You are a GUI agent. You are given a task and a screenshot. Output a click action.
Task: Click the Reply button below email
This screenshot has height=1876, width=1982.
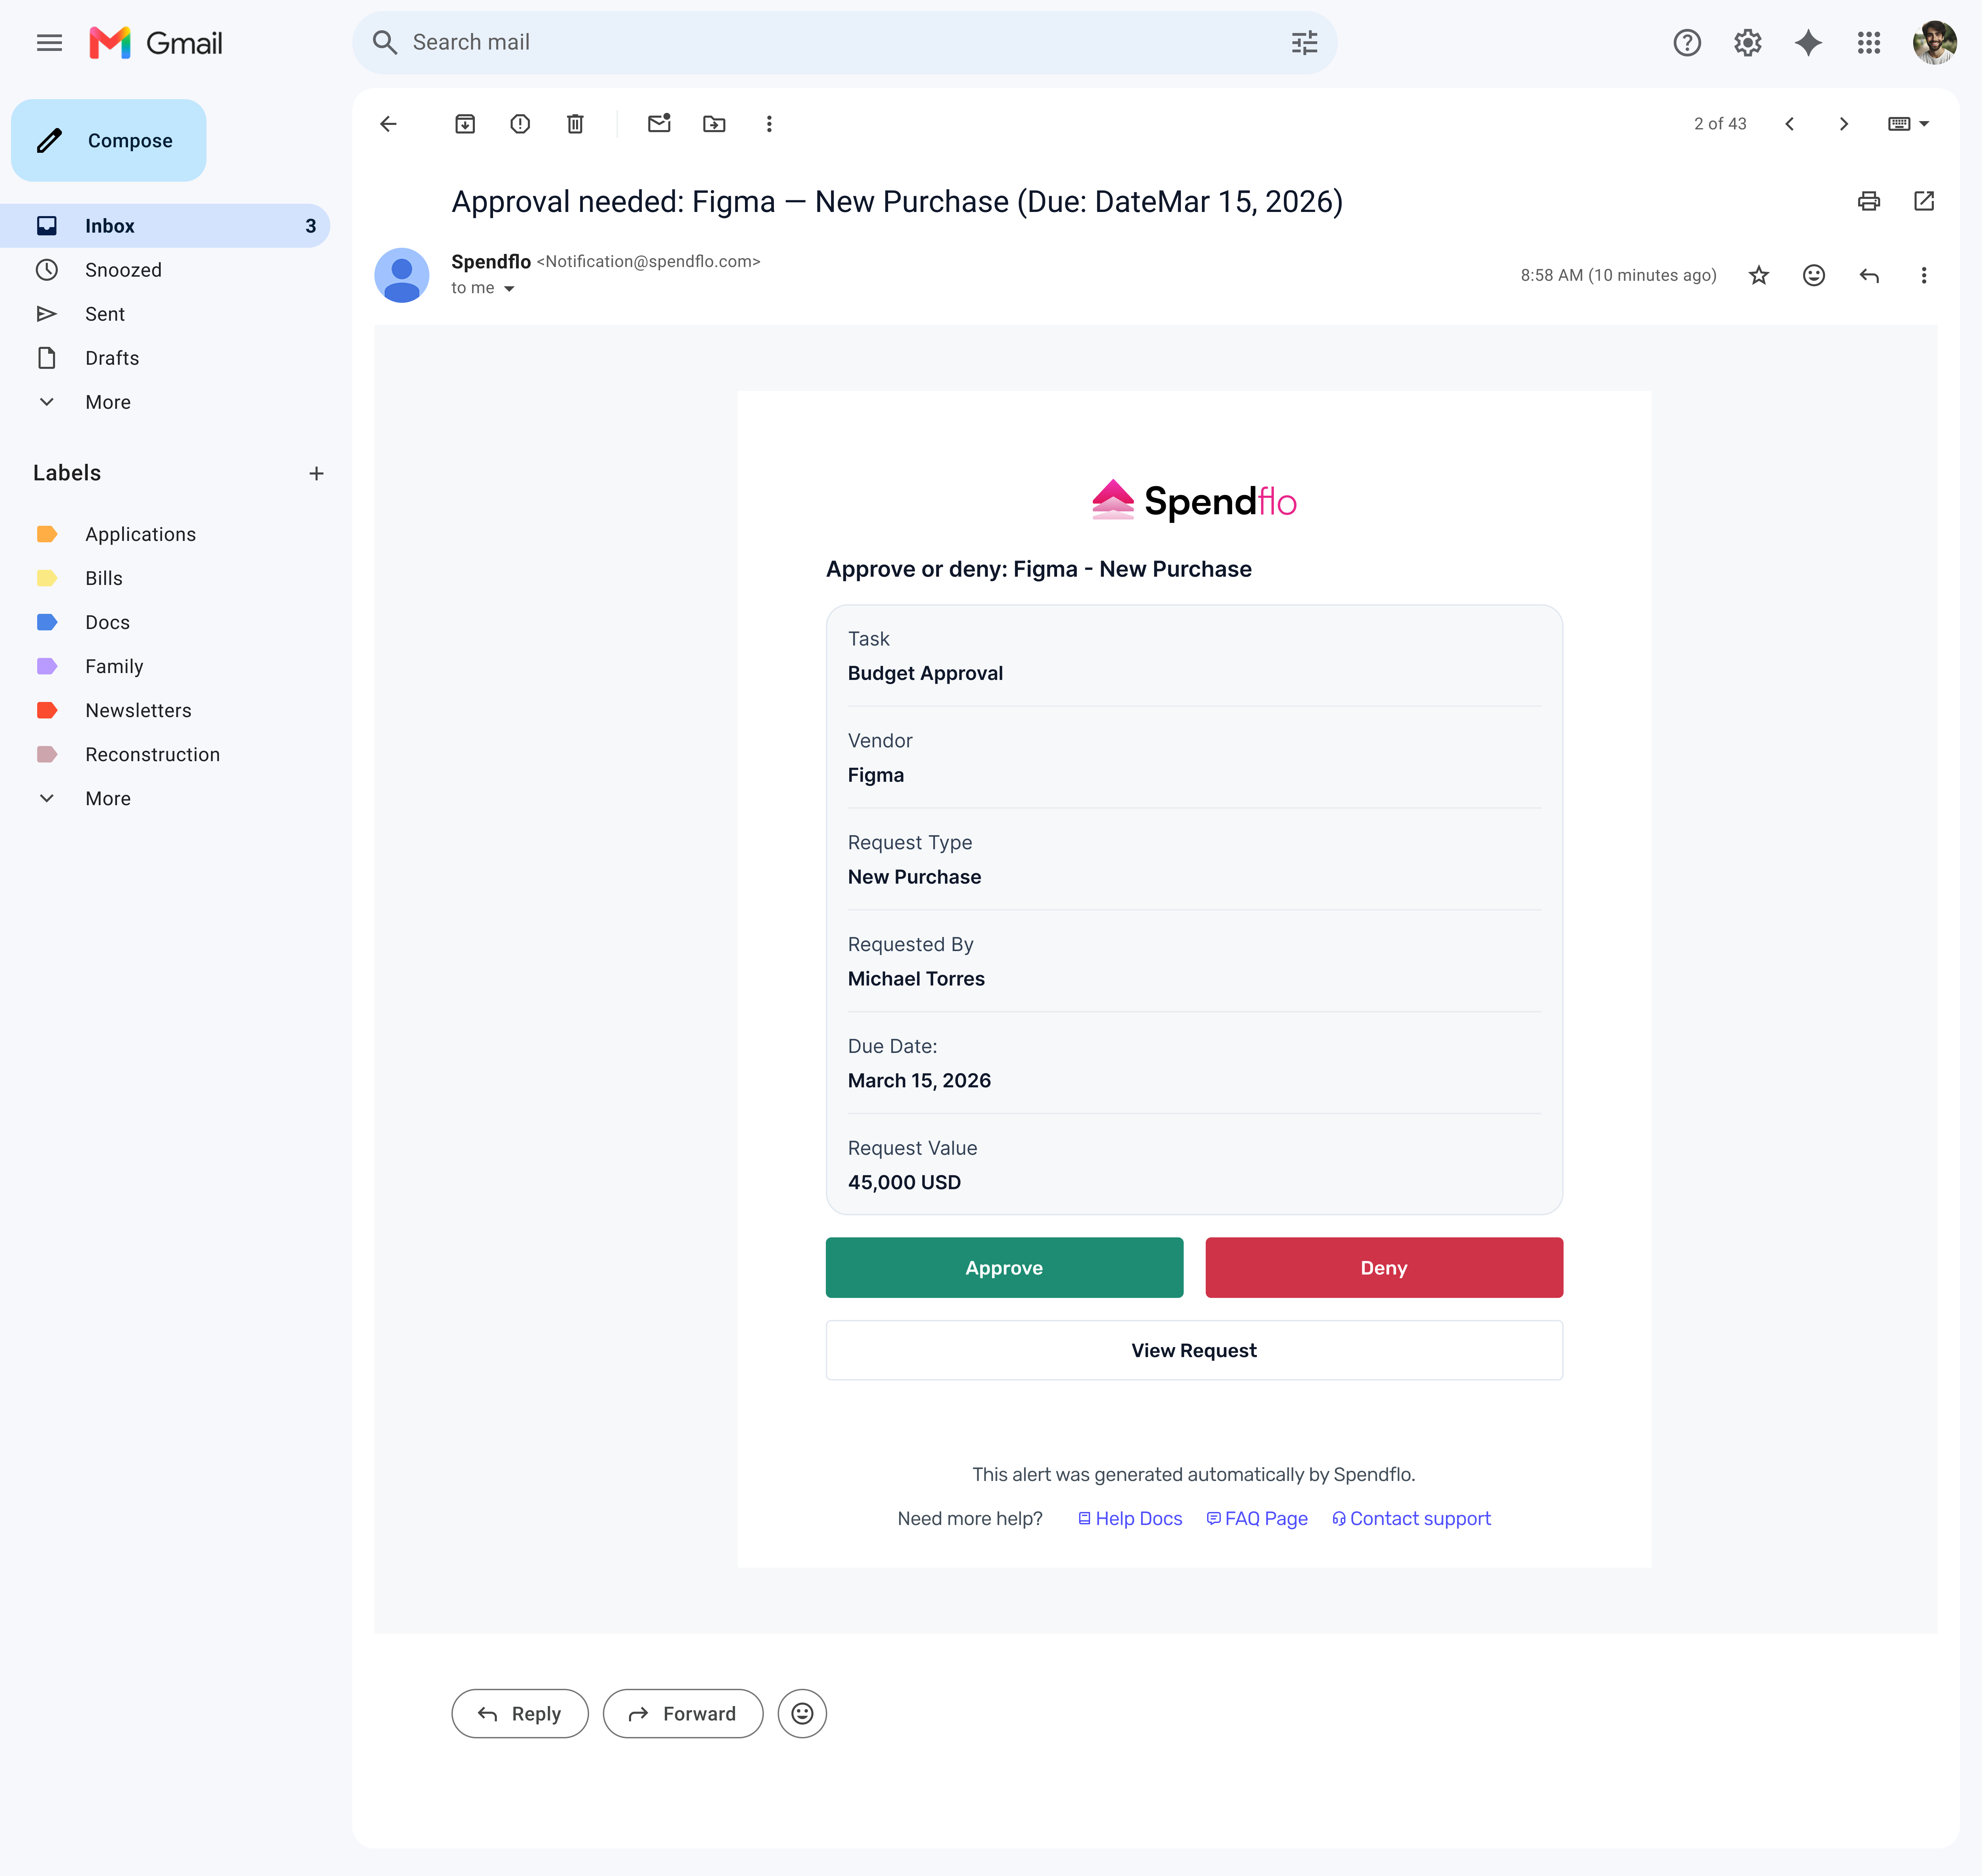click(520, 1714)
